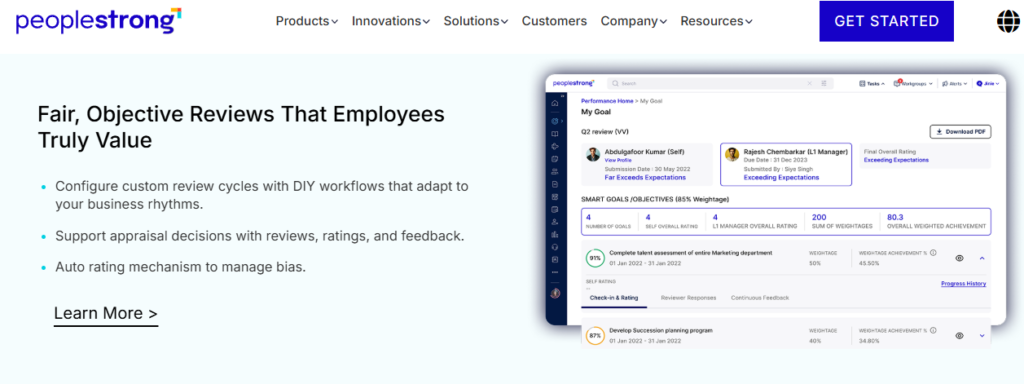Toggle eye icon for Marketing talent assessment goal
Viewport: 1024px width, 384px height.
[x=959, y=258]
